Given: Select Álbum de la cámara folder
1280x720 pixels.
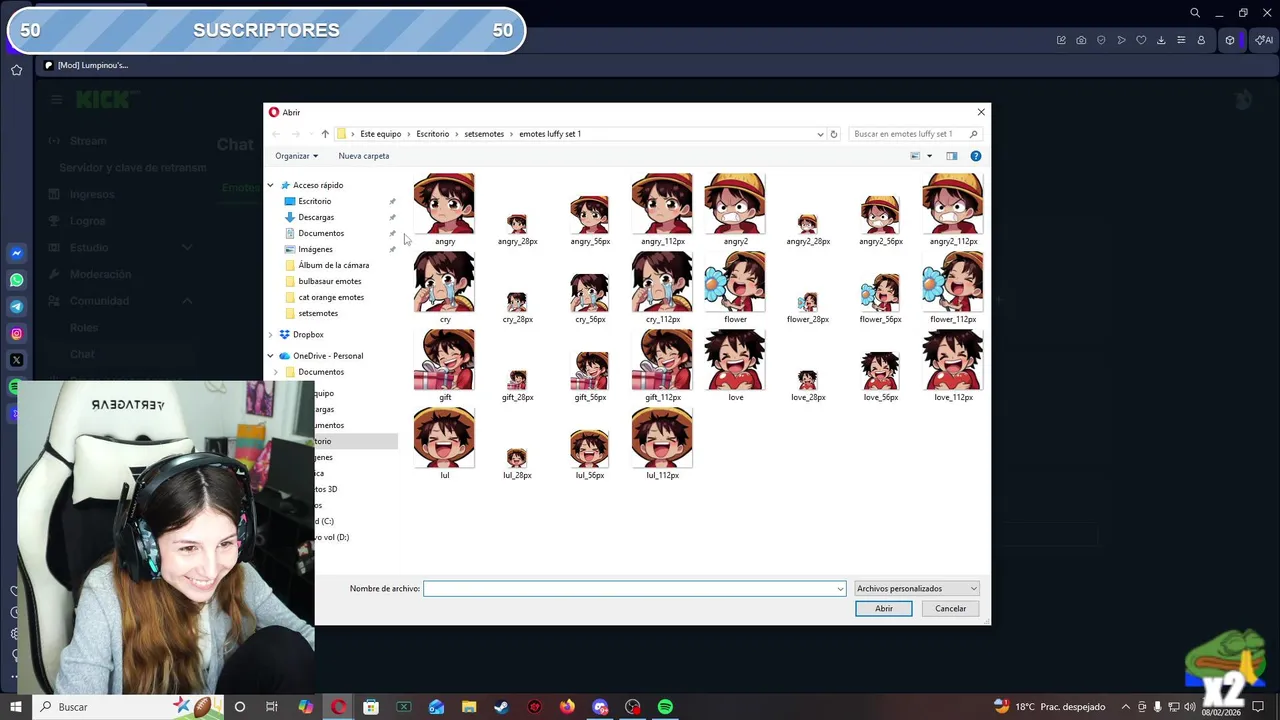Looking at the screenshot, I should tap(333, 265).
